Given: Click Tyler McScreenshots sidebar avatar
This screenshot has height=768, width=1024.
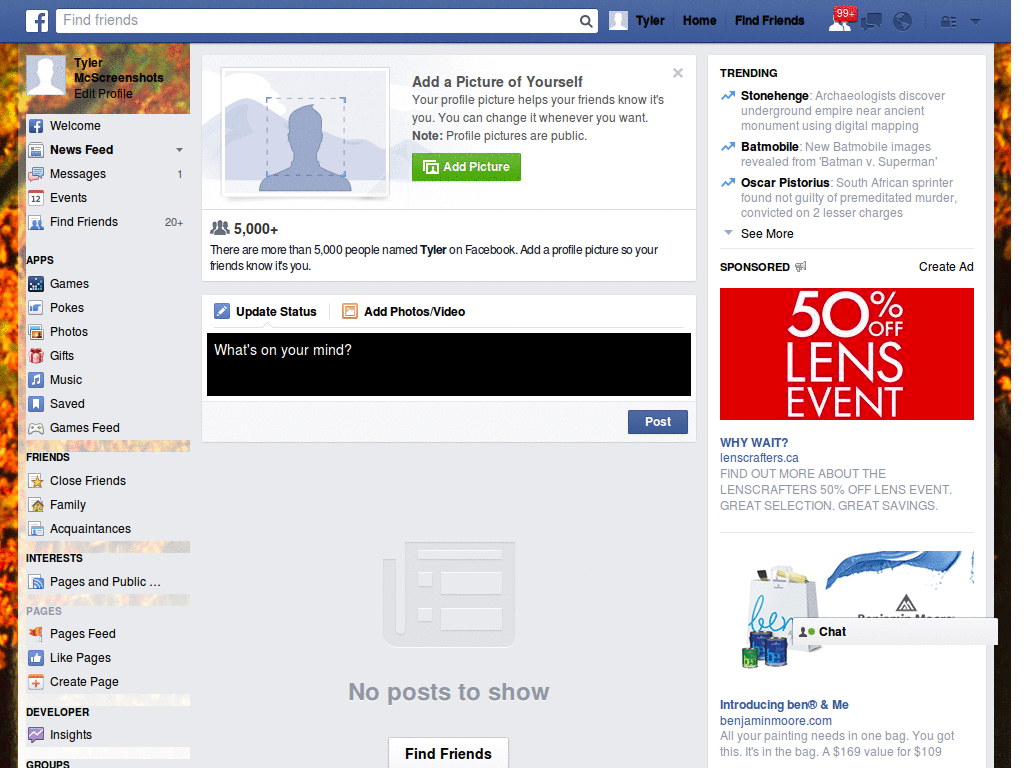Looking at the screenshot, I should [46, 76].
